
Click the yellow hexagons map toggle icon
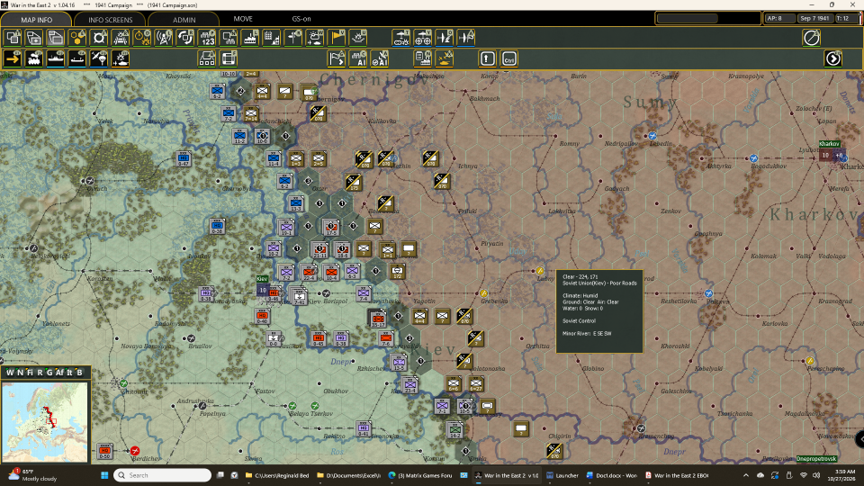pos(77,37)
